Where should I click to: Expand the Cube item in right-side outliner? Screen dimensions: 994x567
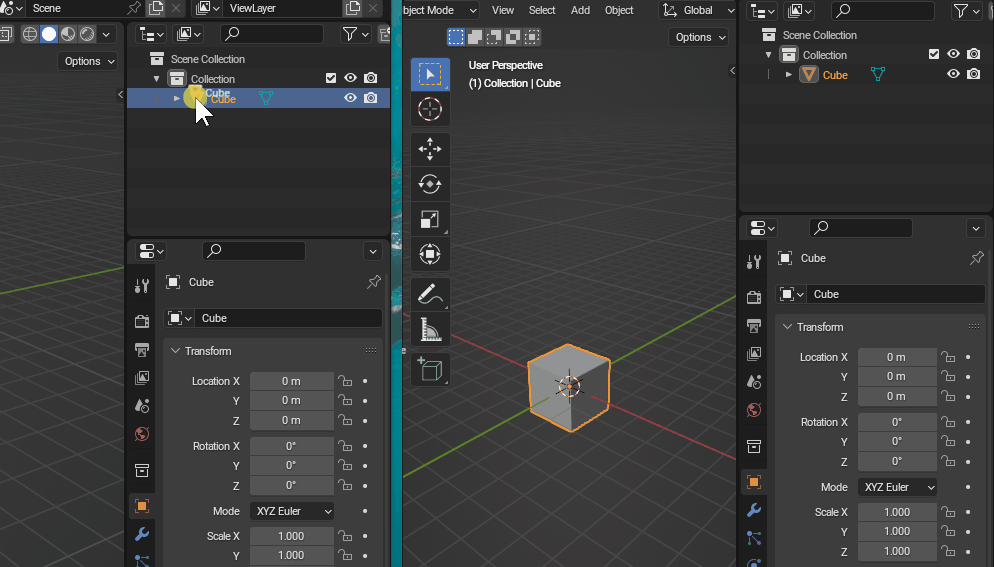tap(789, 75)
